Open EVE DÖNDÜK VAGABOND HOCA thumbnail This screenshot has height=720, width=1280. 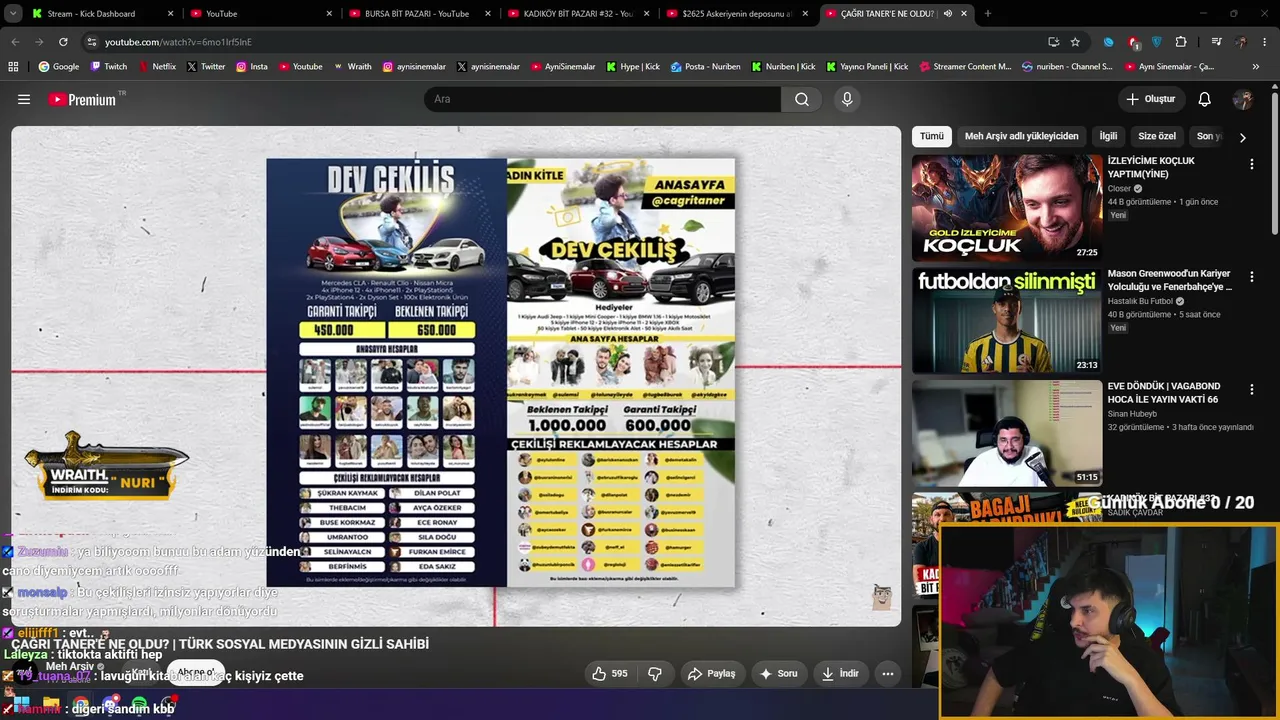click(x=1007, y=433)
